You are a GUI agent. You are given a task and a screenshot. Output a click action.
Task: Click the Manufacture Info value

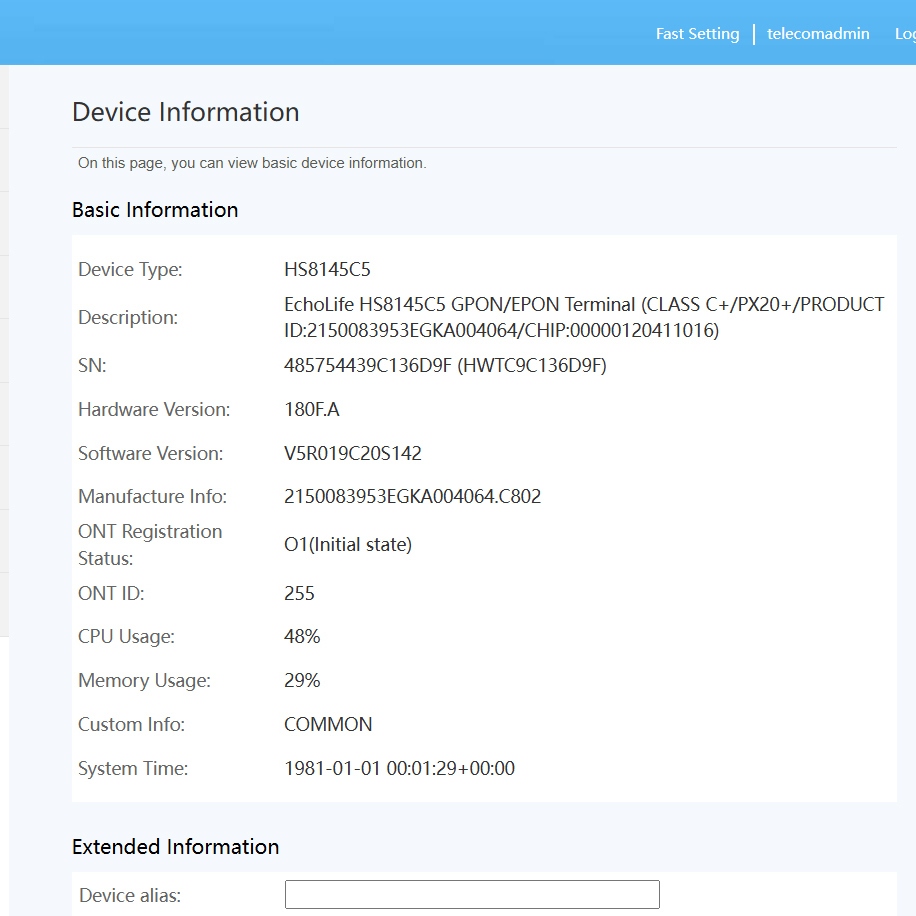(x=412, y=497)
